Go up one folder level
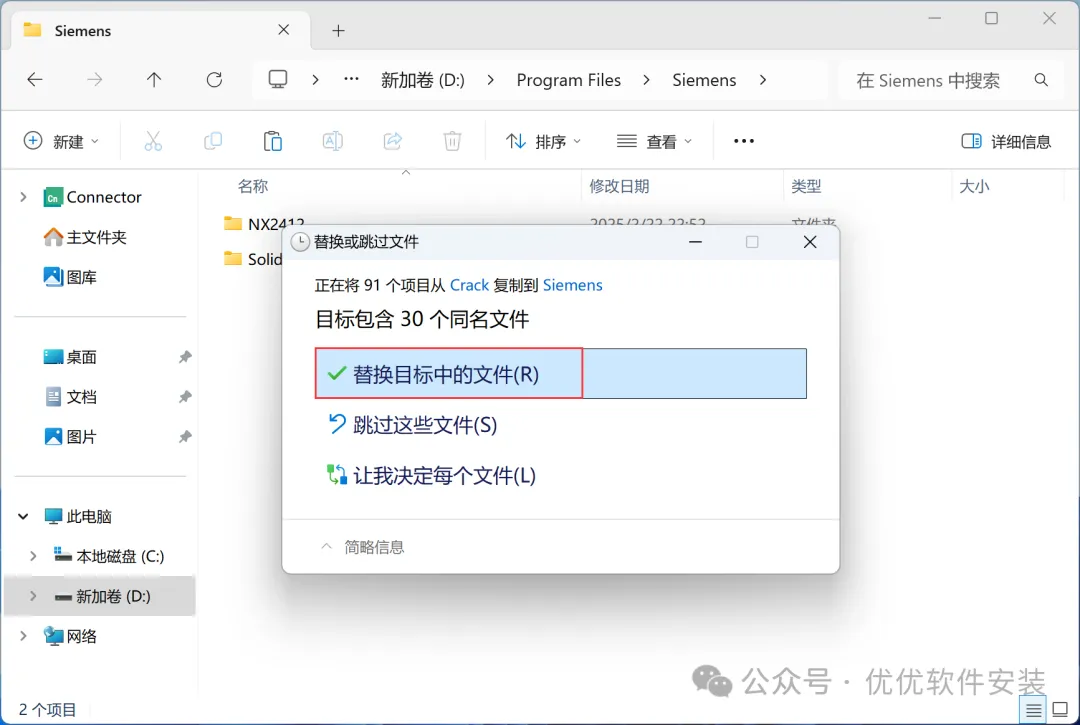This screenshot has height=725, width=1080. 154,80
